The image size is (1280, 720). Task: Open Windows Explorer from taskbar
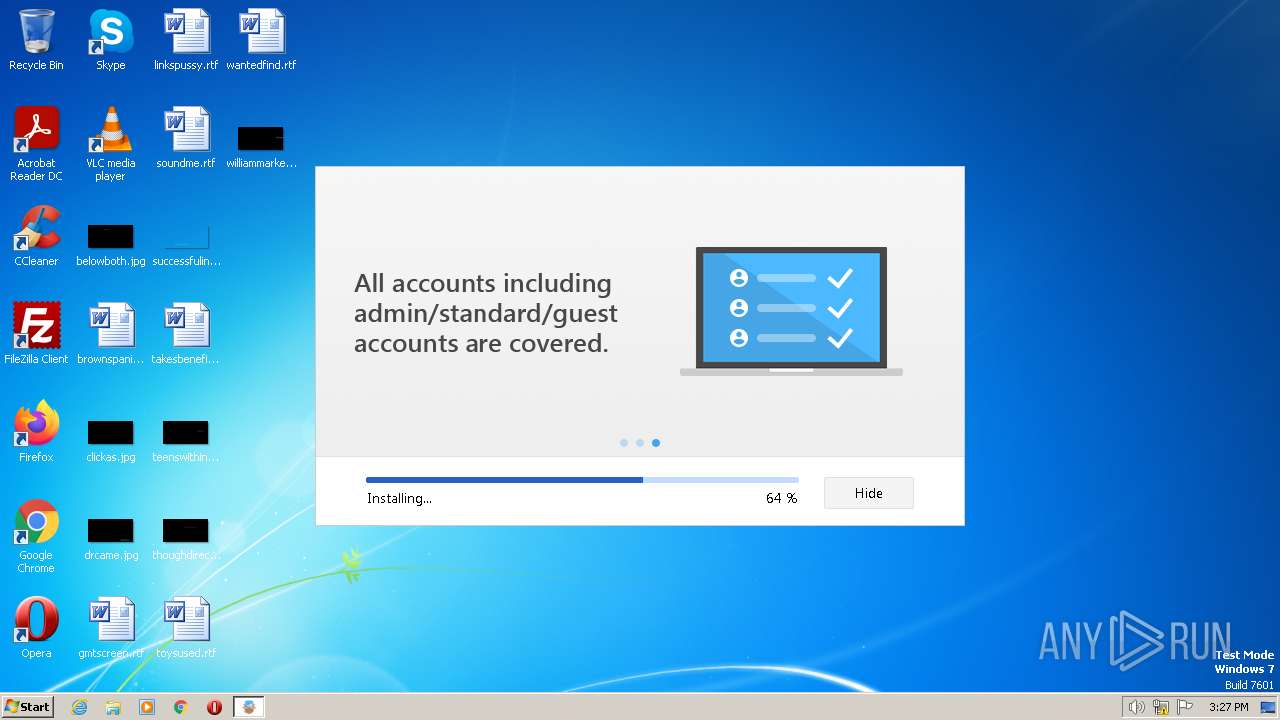click(x=113, y=707)
